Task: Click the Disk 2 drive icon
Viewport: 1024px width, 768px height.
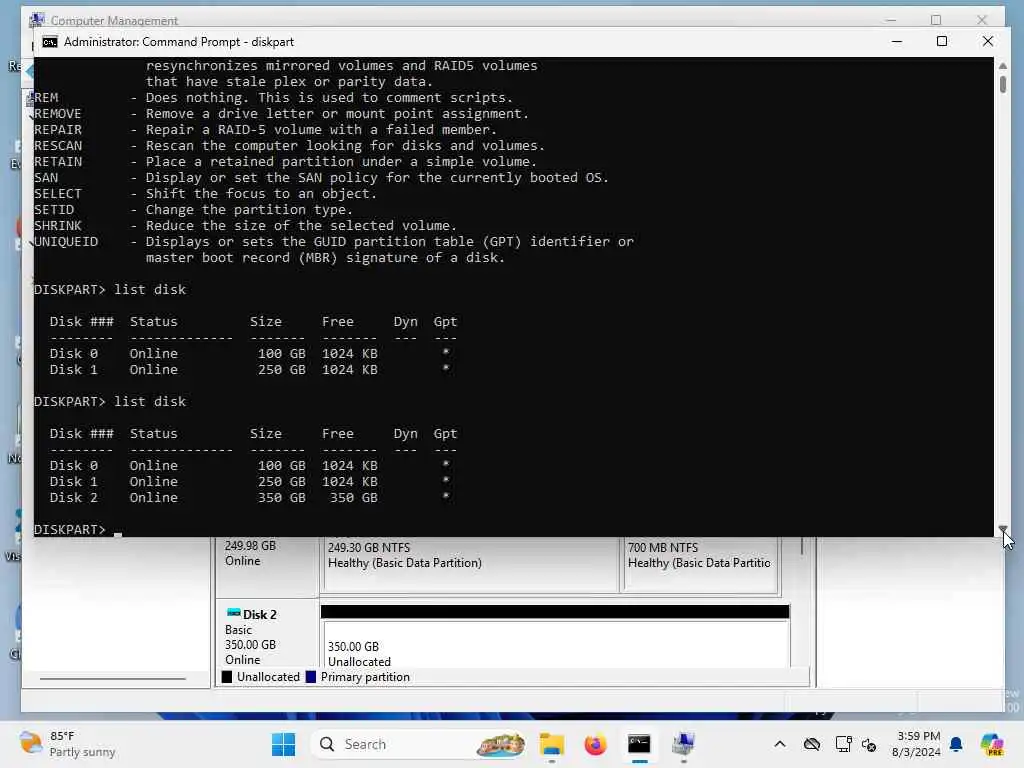Action: 233,613
